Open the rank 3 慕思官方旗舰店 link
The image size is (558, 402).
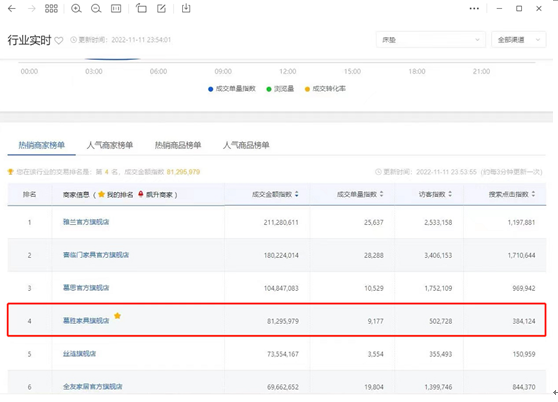(x=86, y=288)
